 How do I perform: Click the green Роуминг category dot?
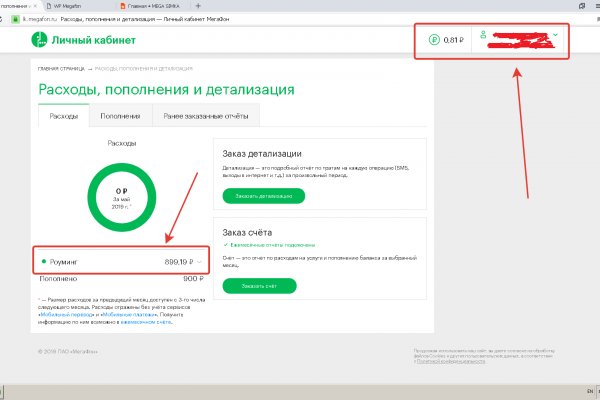[43, 261]
